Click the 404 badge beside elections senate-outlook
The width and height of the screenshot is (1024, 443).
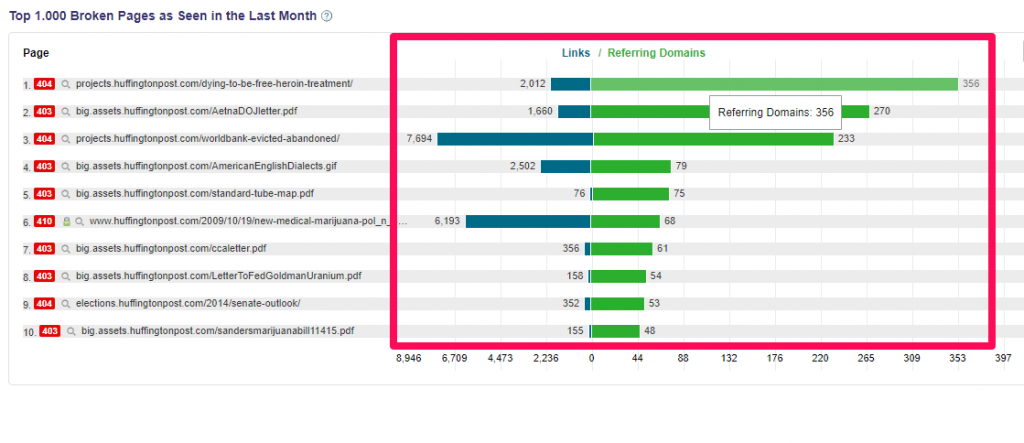(44, 304)
